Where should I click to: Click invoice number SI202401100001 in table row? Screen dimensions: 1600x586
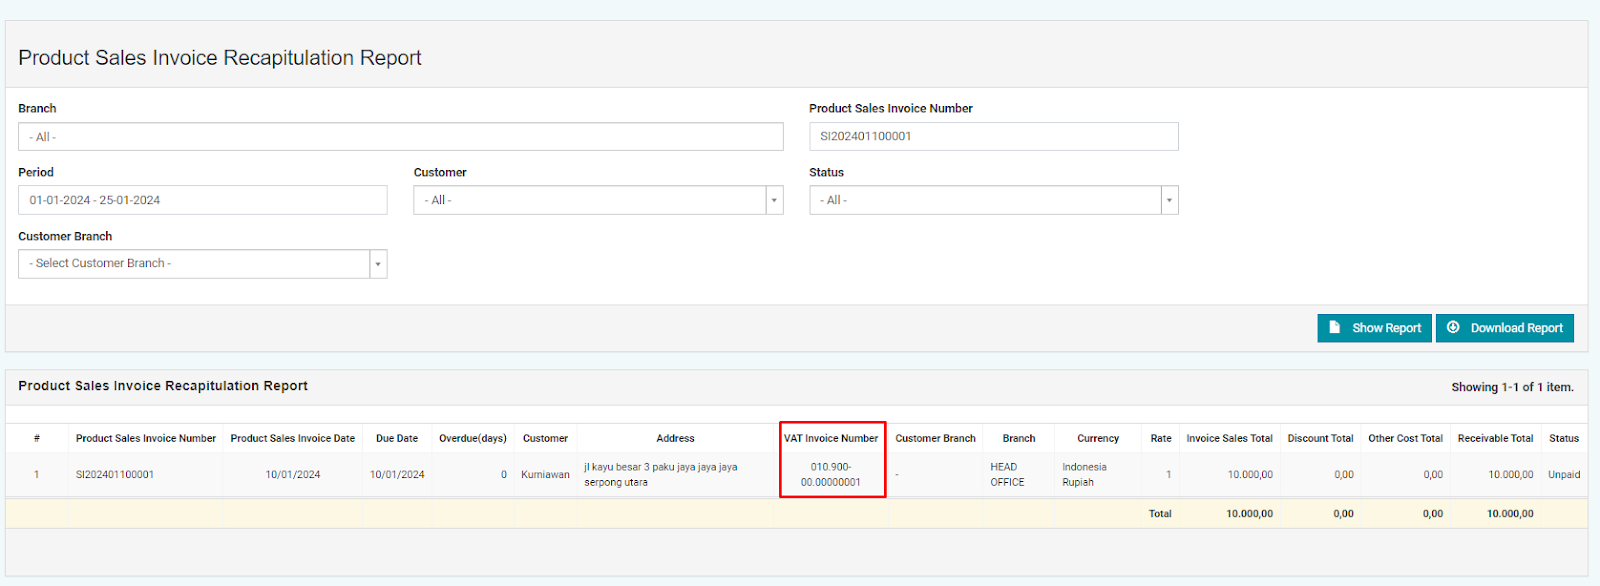coord(115,475)
